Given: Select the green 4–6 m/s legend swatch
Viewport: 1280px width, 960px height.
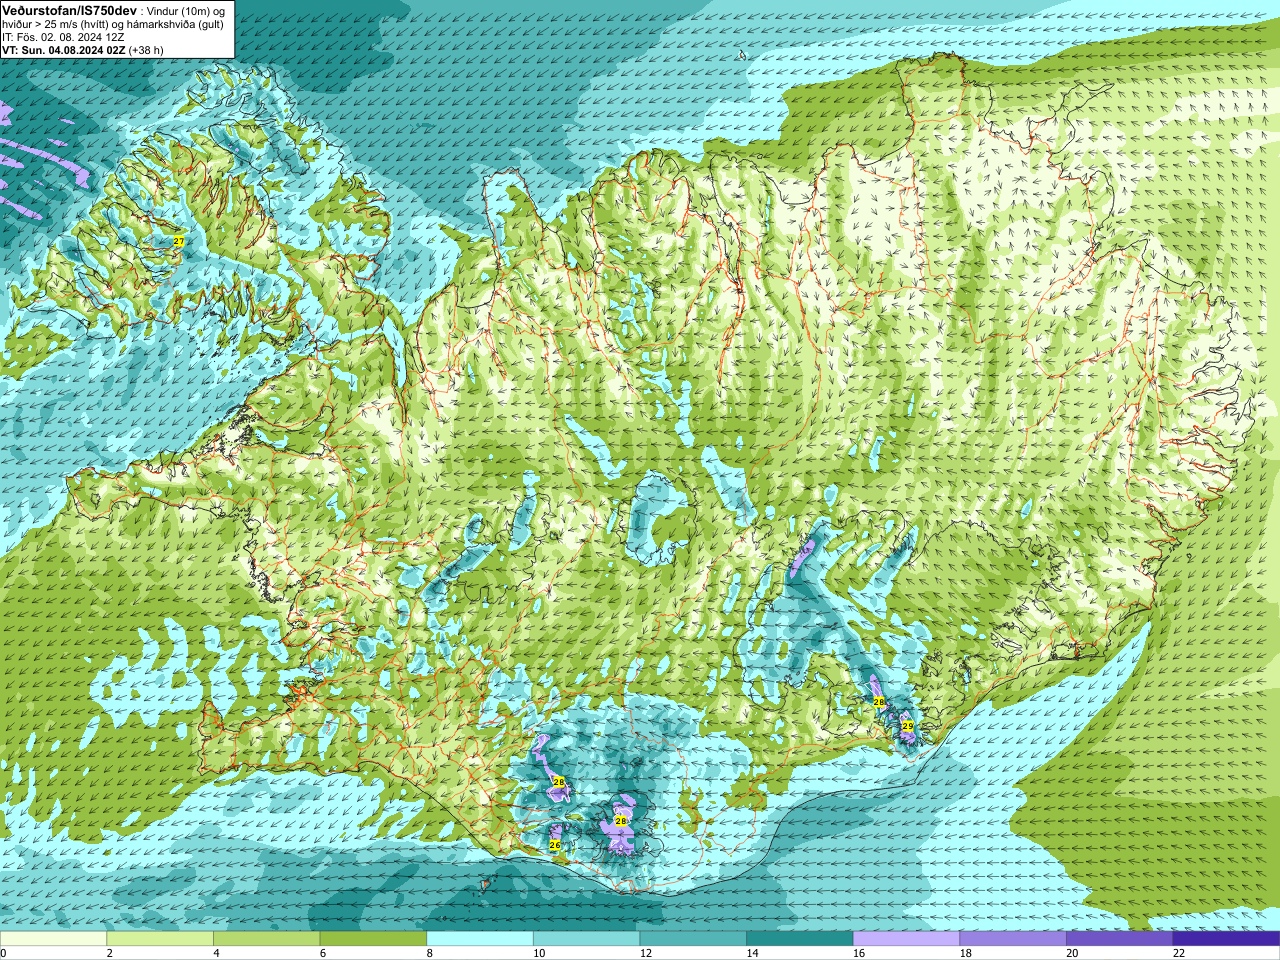Looking at the screenshot, I should tap(266, 939).
